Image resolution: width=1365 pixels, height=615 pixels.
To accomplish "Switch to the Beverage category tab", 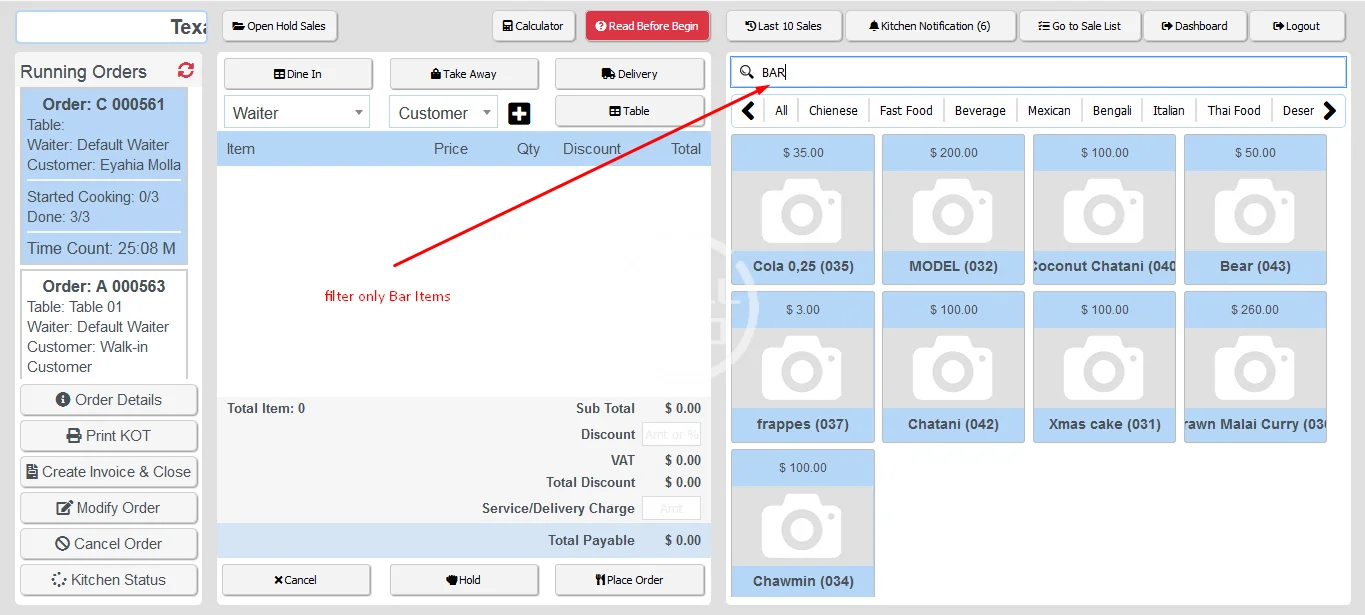I will pos(980,111).
